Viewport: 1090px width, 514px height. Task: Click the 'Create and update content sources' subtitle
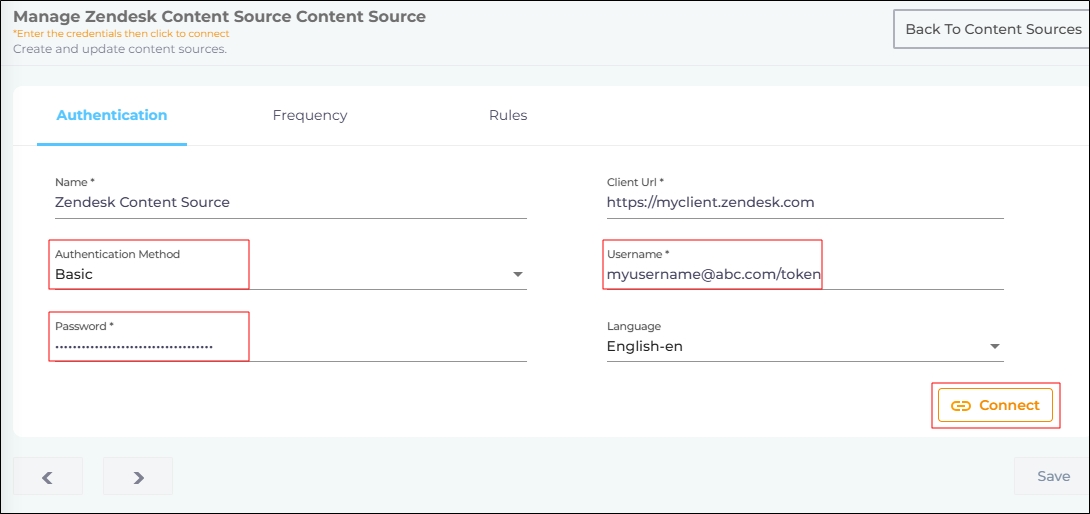120,49
